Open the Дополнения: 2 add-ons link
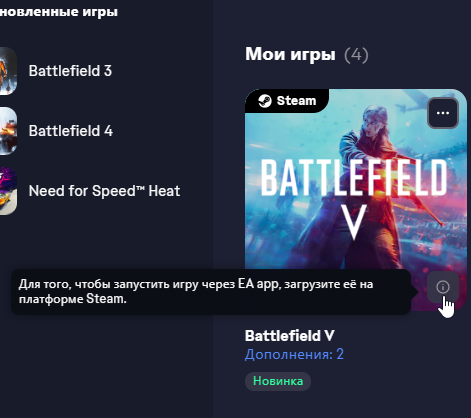The image size is (471, 418). coord(294,354)
